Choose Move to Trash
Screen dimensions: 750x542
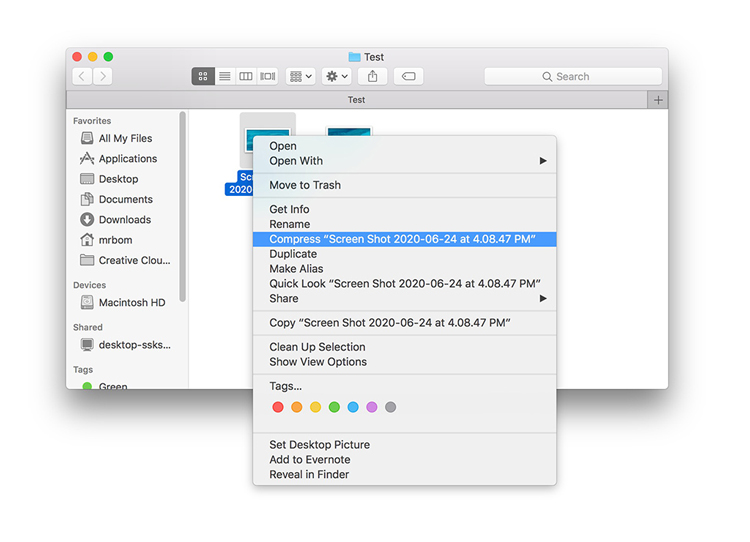point(404,185)
